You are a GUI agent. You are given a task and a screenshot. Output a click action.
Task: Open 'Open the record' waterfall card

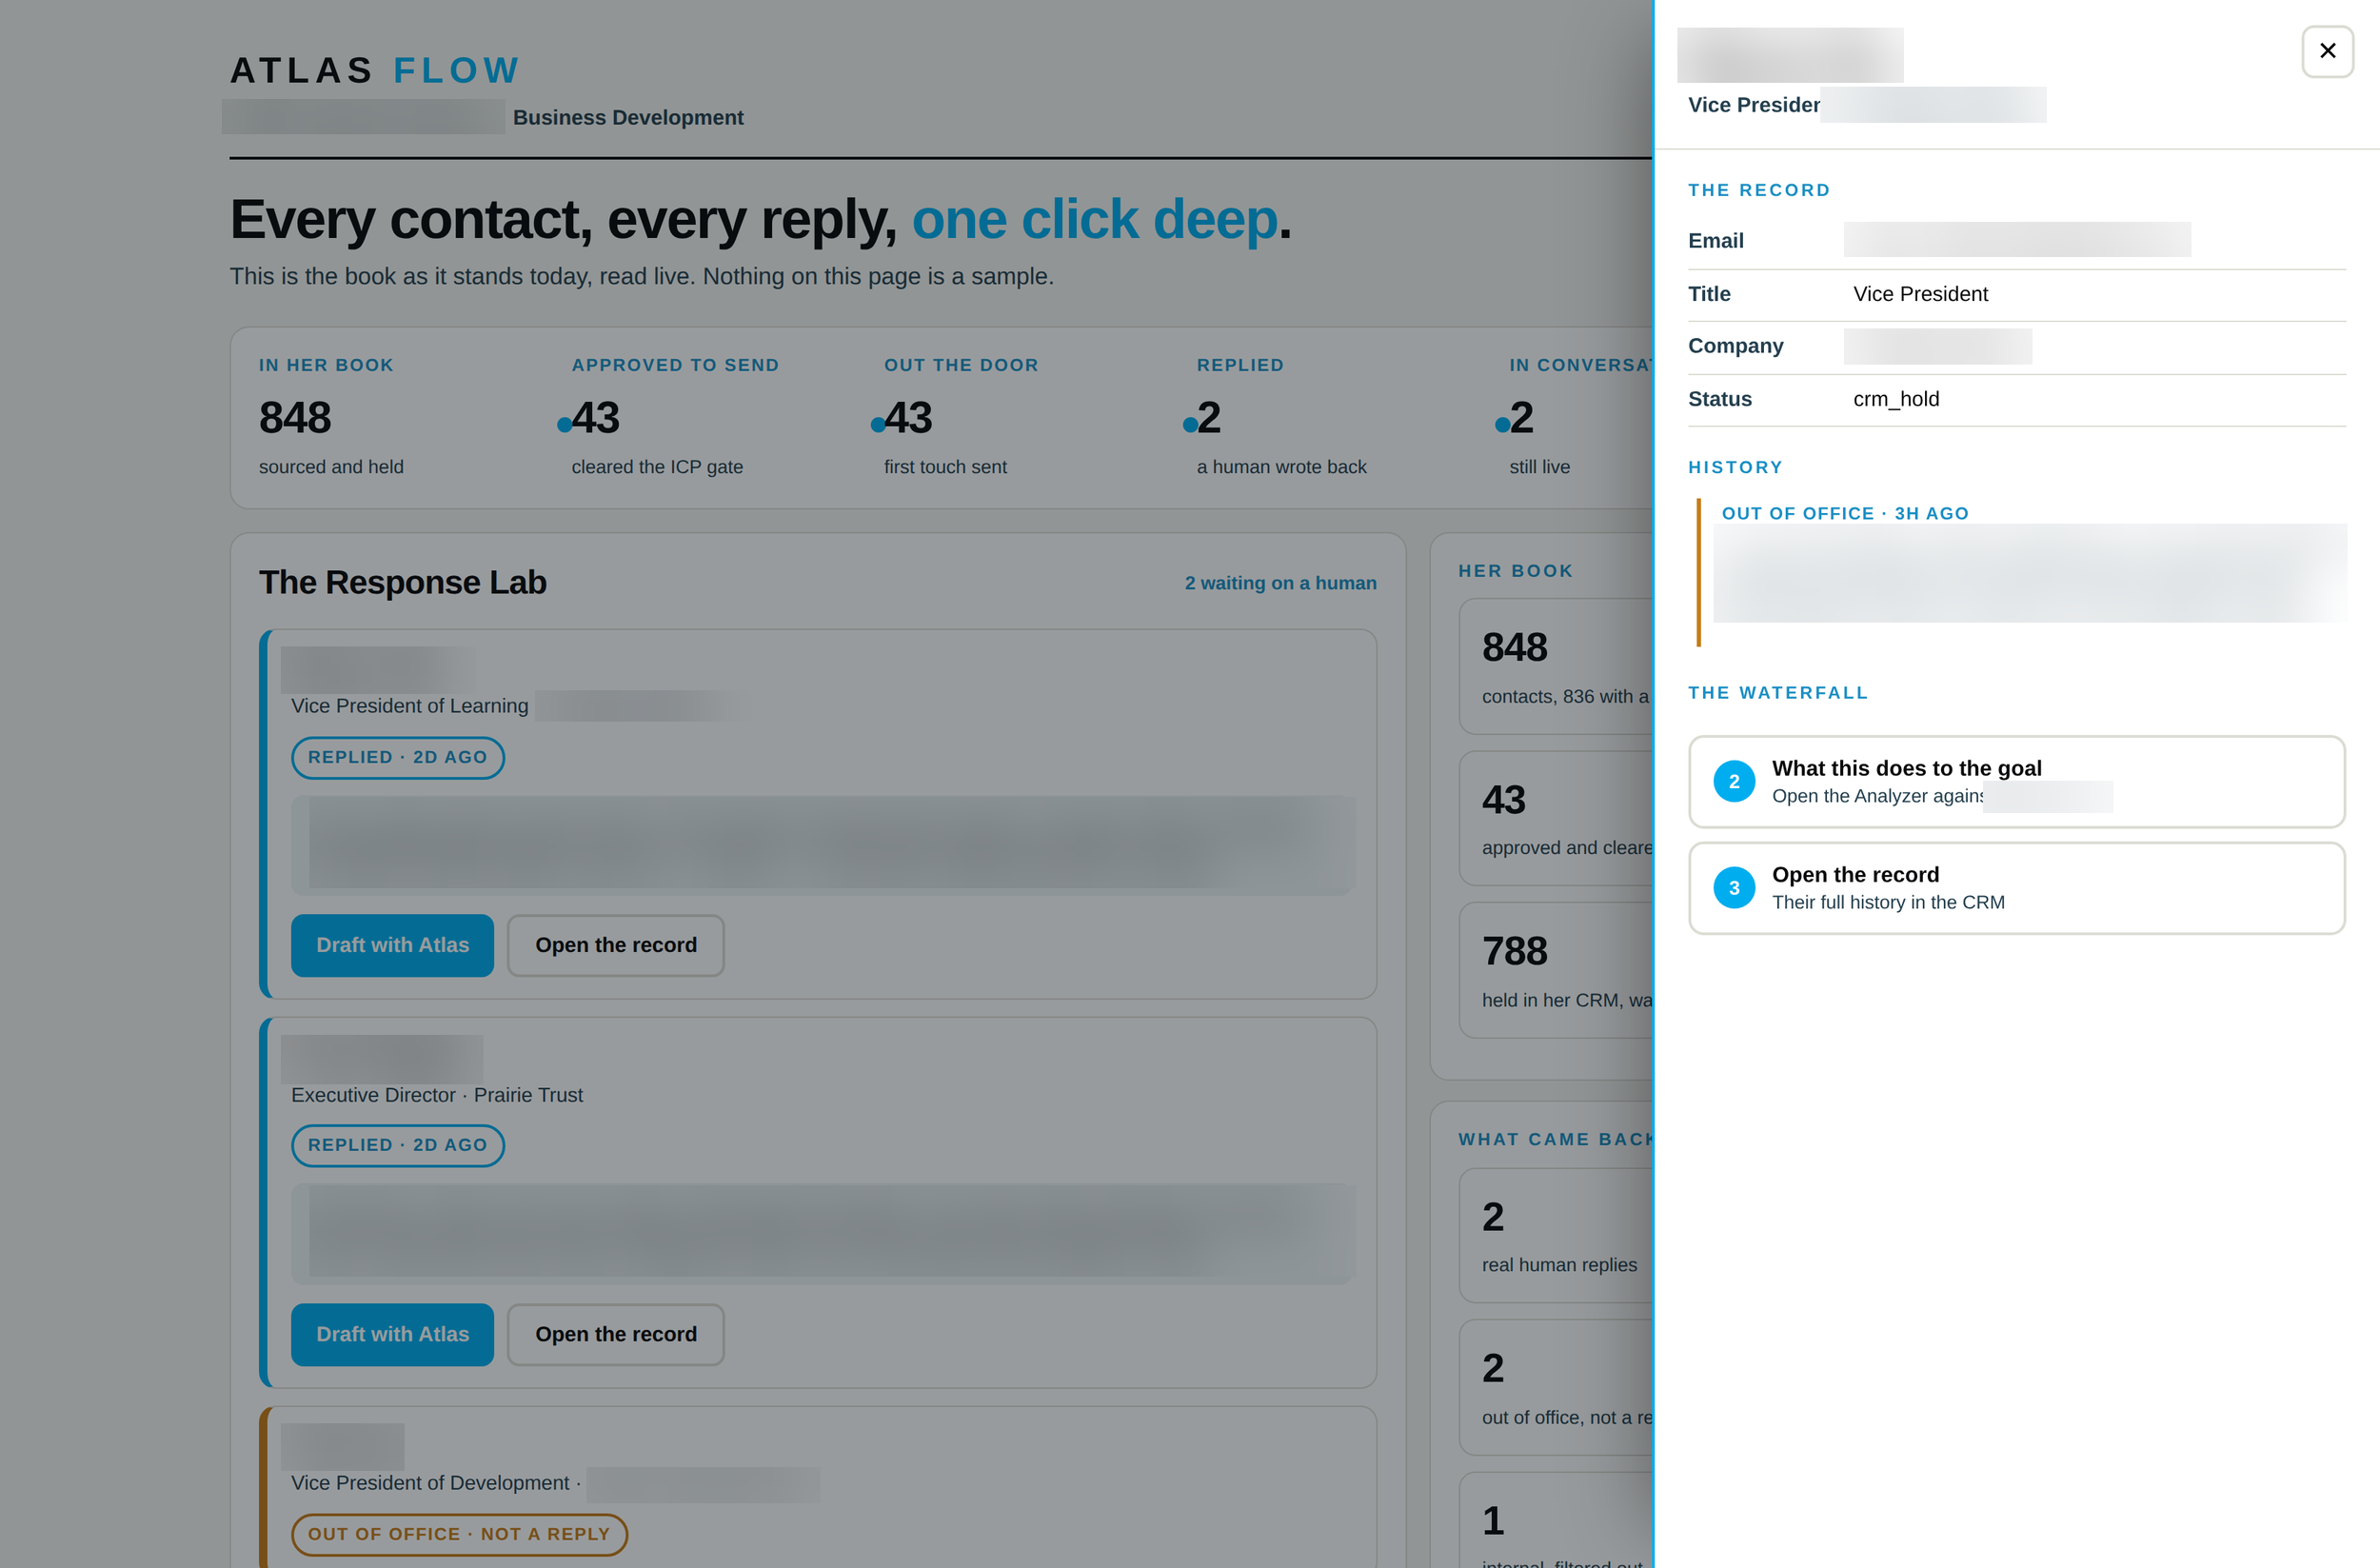click(2016, 887)
